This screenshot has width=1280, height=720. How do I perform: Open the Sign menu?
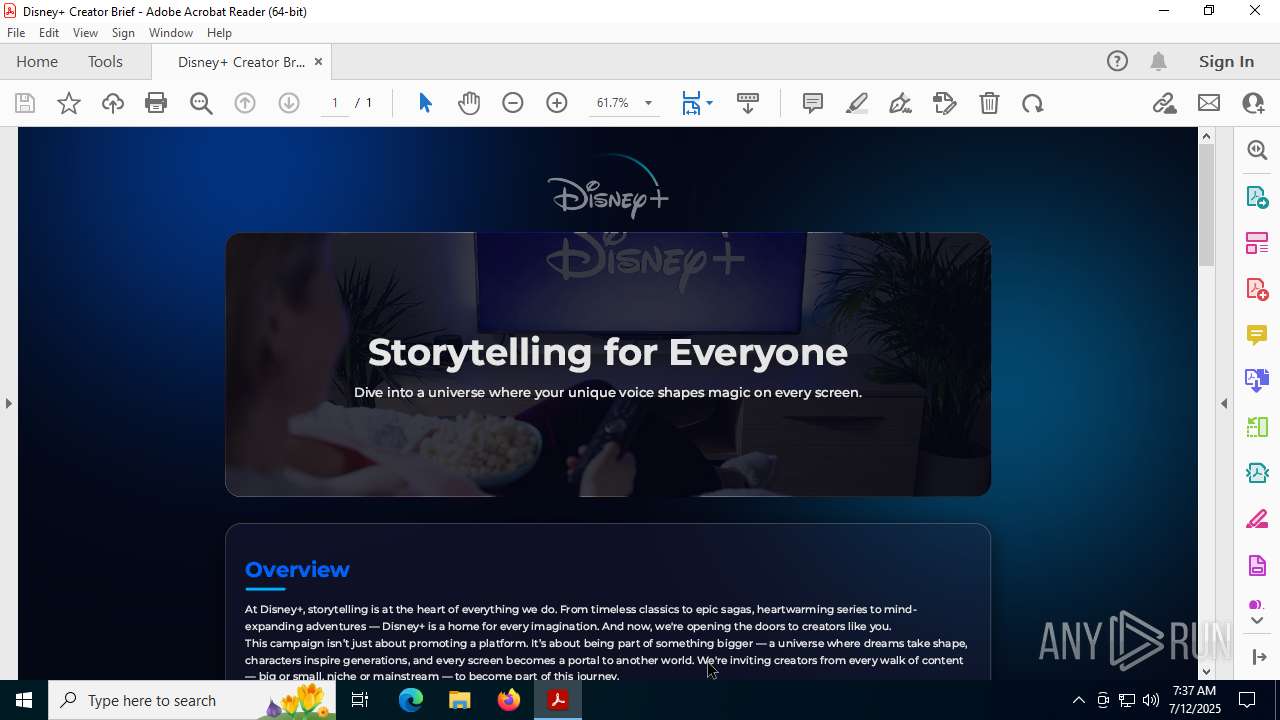click(x=124, y=33)
